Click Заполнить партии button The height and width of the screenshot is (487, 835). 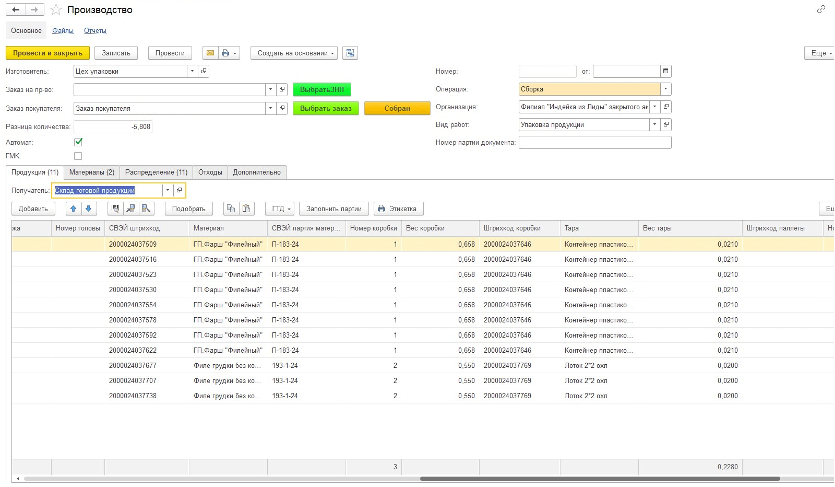point(334,209)
